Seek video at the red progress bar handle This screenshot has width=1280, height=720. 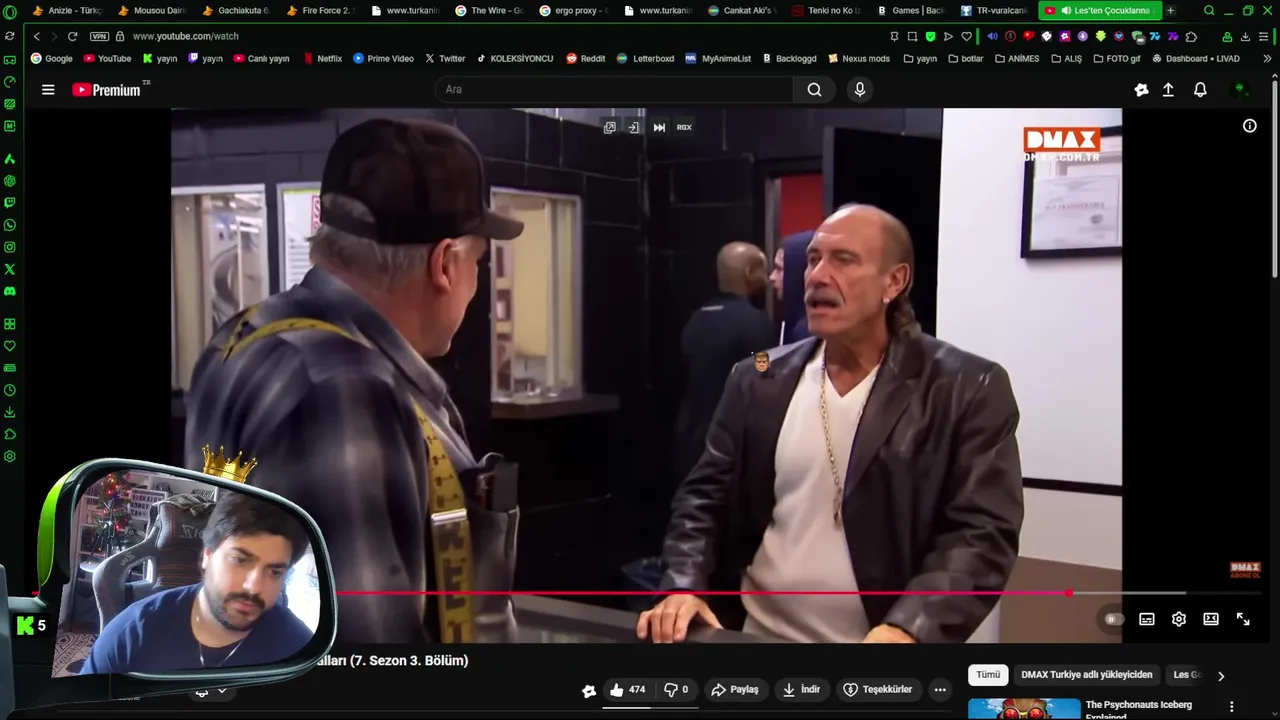[x=1069, y=593]
